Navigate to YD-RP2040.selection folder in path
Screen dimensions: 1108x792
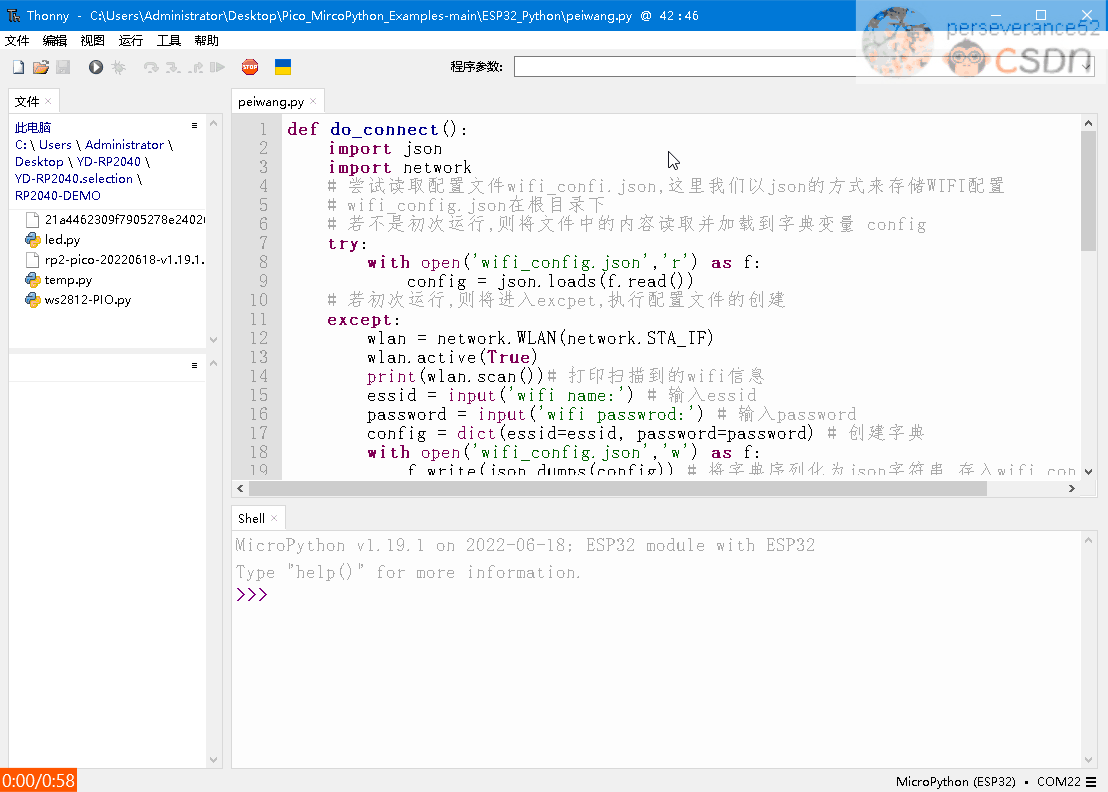pyautogui.click(x=73, y=179)
